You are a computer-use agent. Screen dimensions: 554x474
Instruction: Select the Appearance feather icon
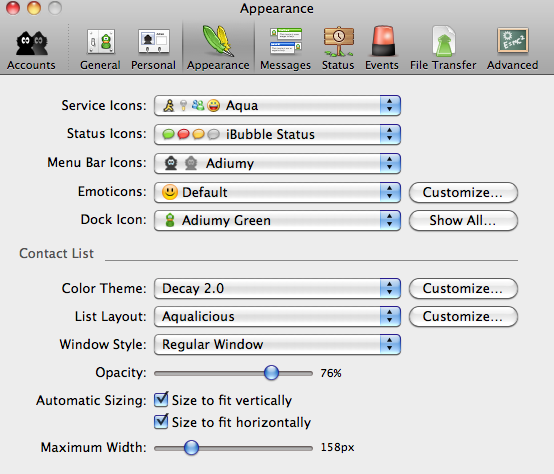click(x=218, y=42)
